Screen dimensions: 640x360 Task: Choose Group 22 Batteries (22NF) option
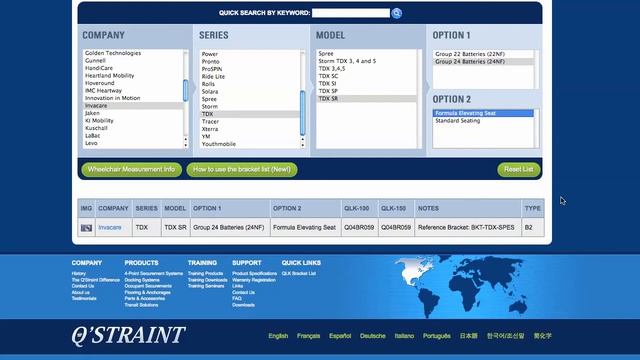click(470, 54)
